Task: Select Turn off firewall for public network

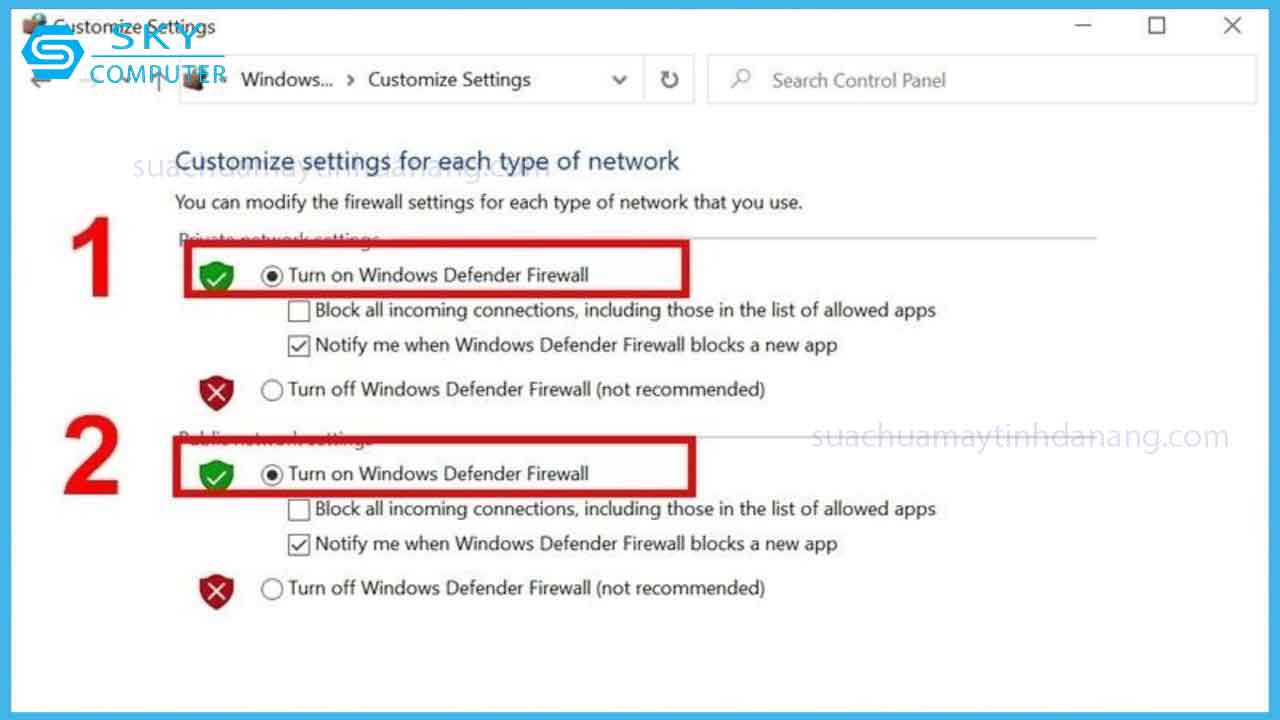Action: [x=271, y=589]
